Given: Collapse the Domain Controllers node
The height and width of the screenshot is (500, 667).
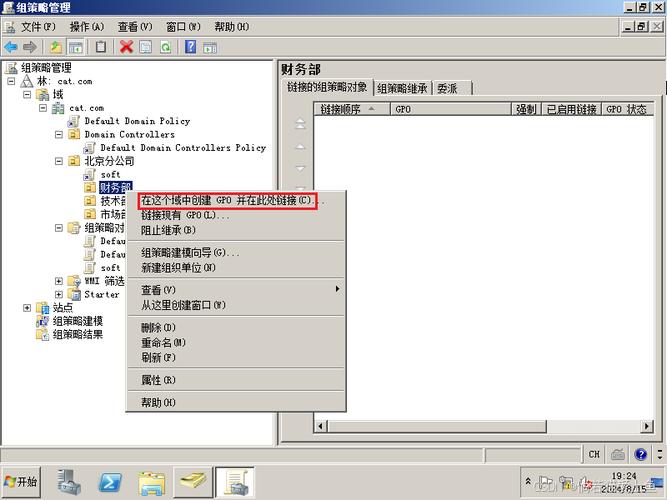Looking at the screenshot, I should pyautogui.click(x=59, y=134).
